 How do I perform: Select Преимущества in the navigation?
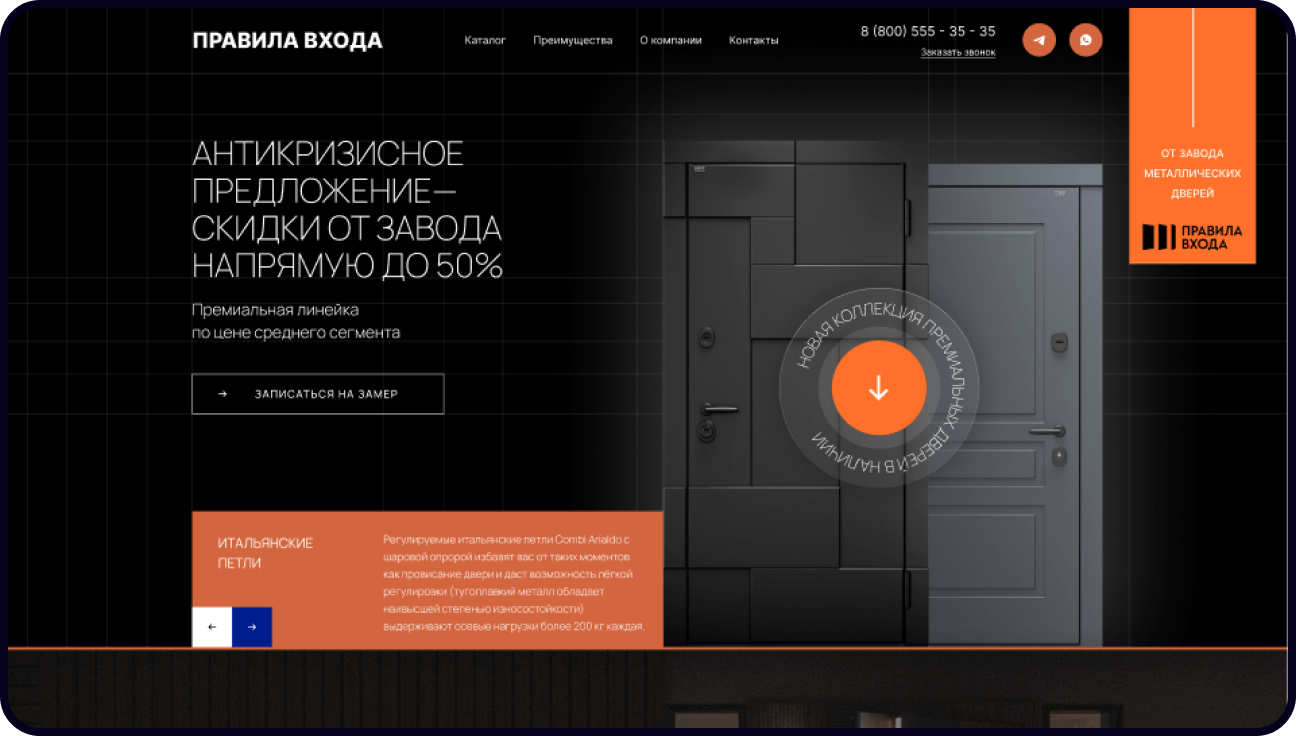coord(573,41)
